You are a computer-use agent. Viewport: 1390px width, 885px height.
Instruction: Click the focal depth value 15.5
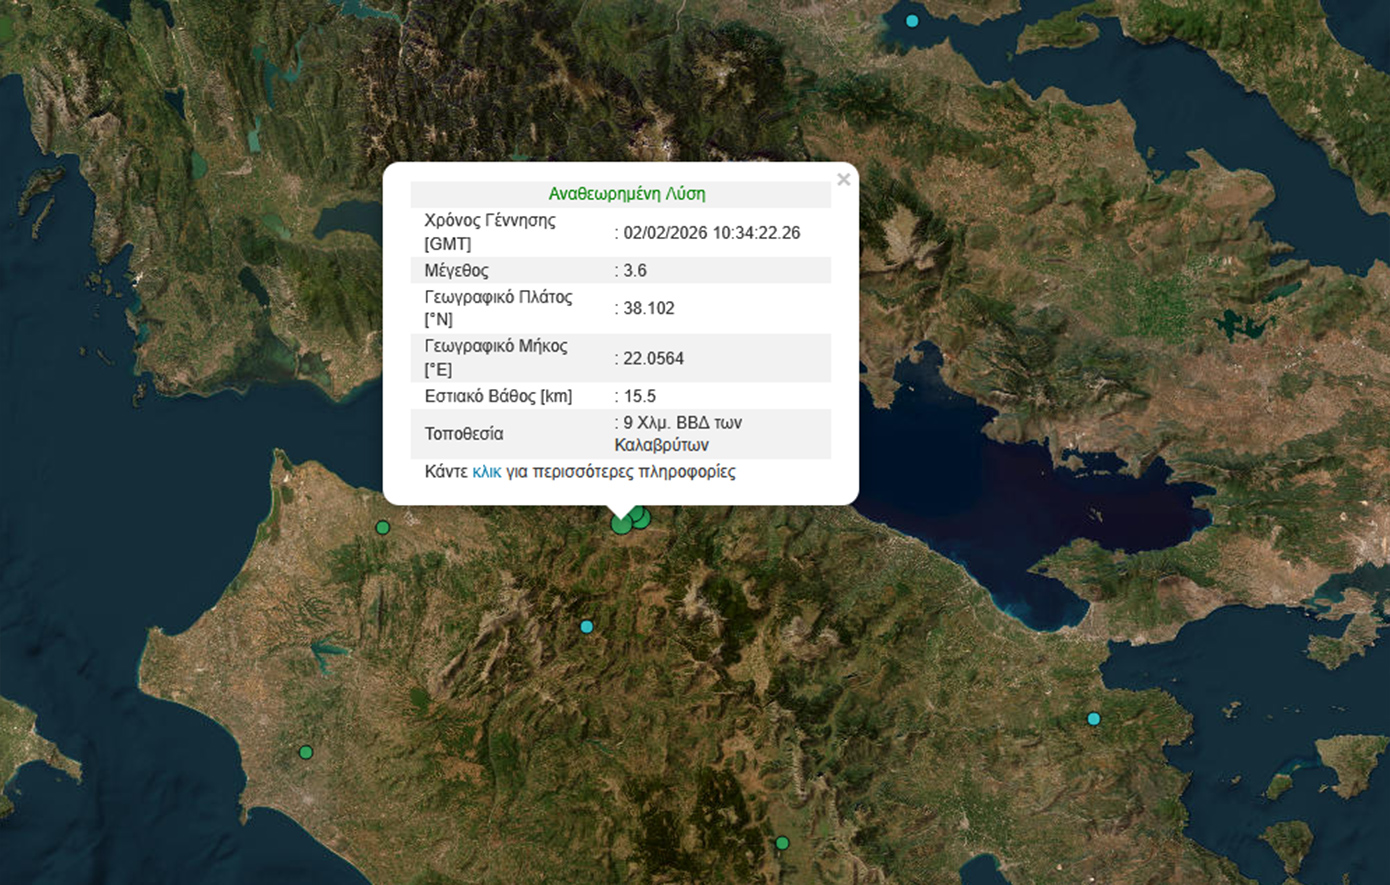pyautogui.click(x=639, y=396)
